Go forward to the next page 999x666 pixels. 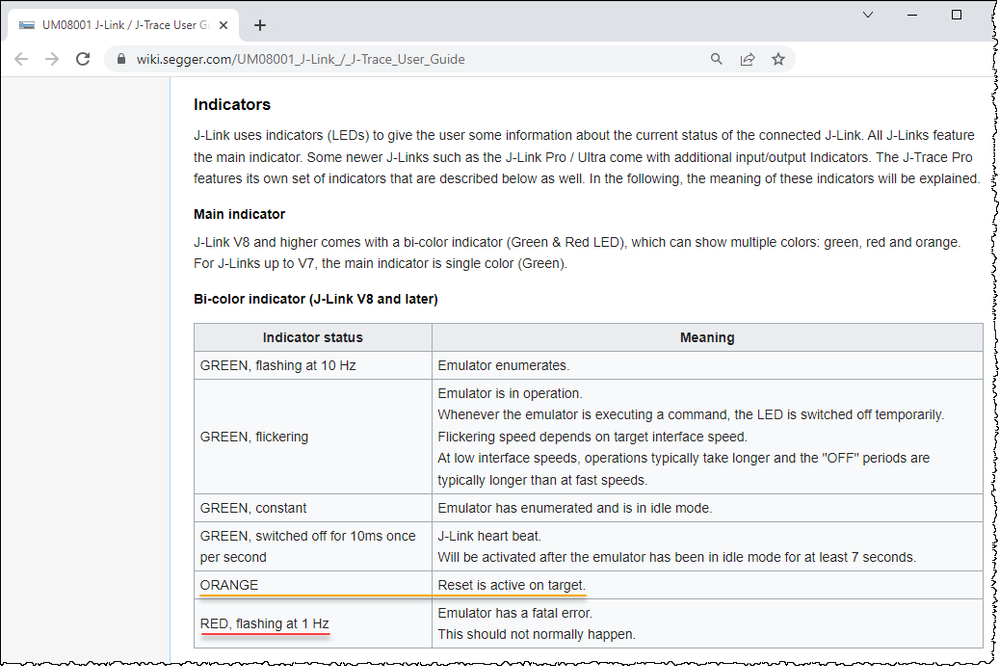click(52, 59)
